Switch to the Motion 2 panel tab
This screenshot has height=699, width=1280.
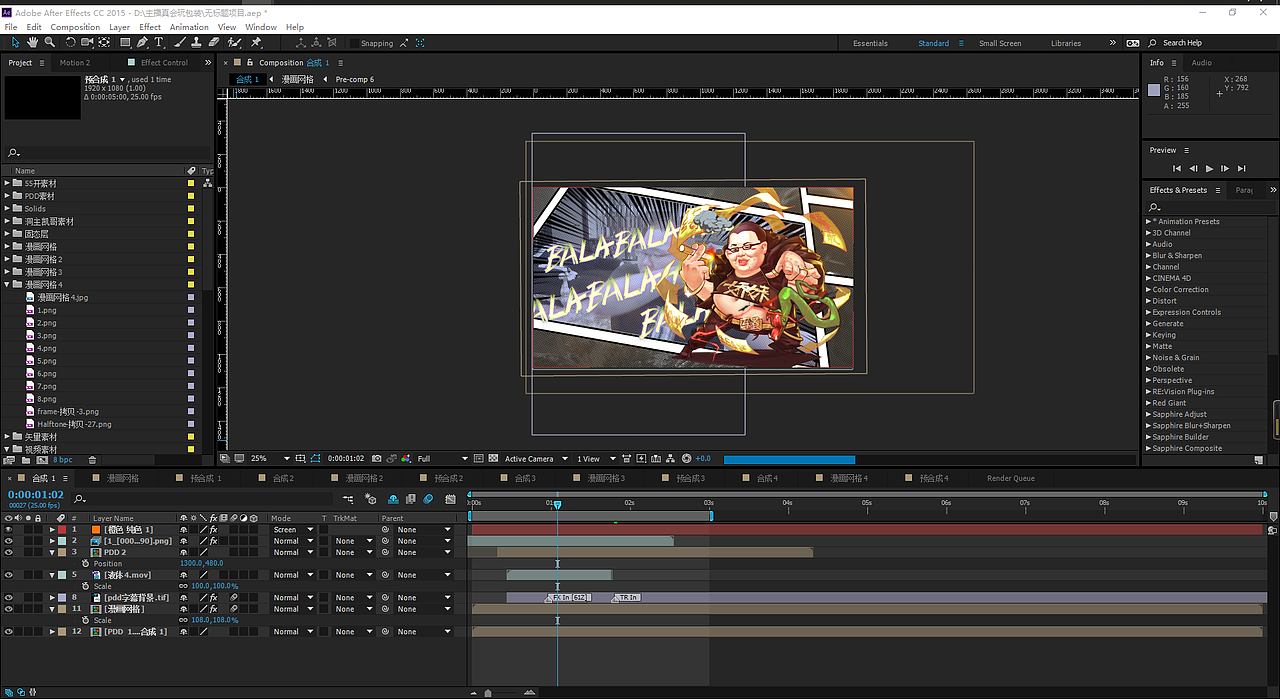coord(74,62)
